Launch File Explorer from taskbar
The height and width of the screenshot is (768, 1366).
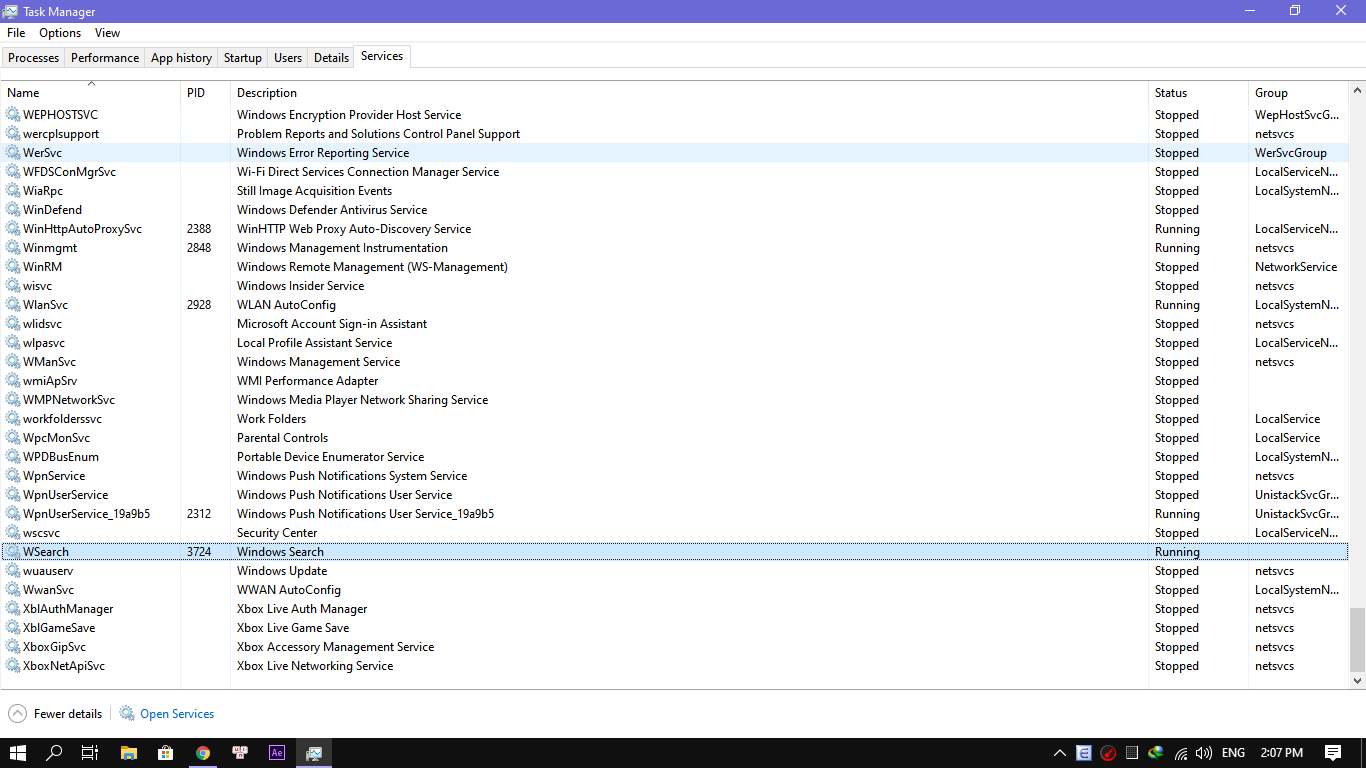[x=128, y=753]
